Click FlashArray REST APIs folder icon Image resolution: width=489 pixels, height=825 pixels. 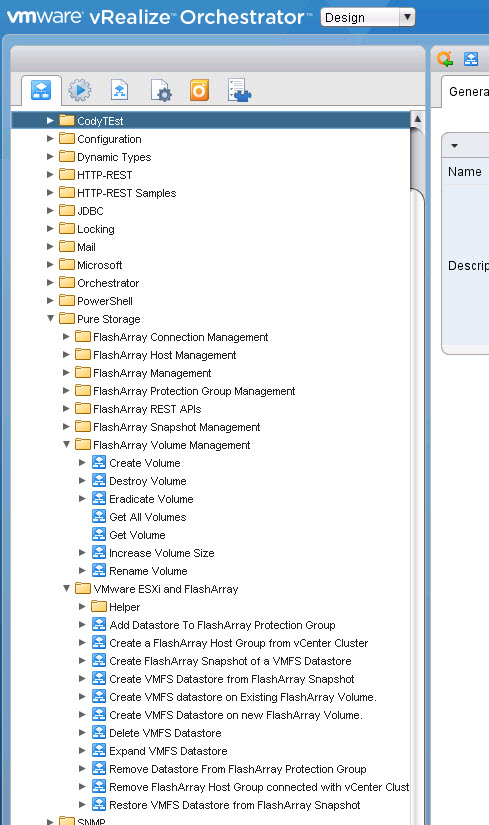coord(83,408)
